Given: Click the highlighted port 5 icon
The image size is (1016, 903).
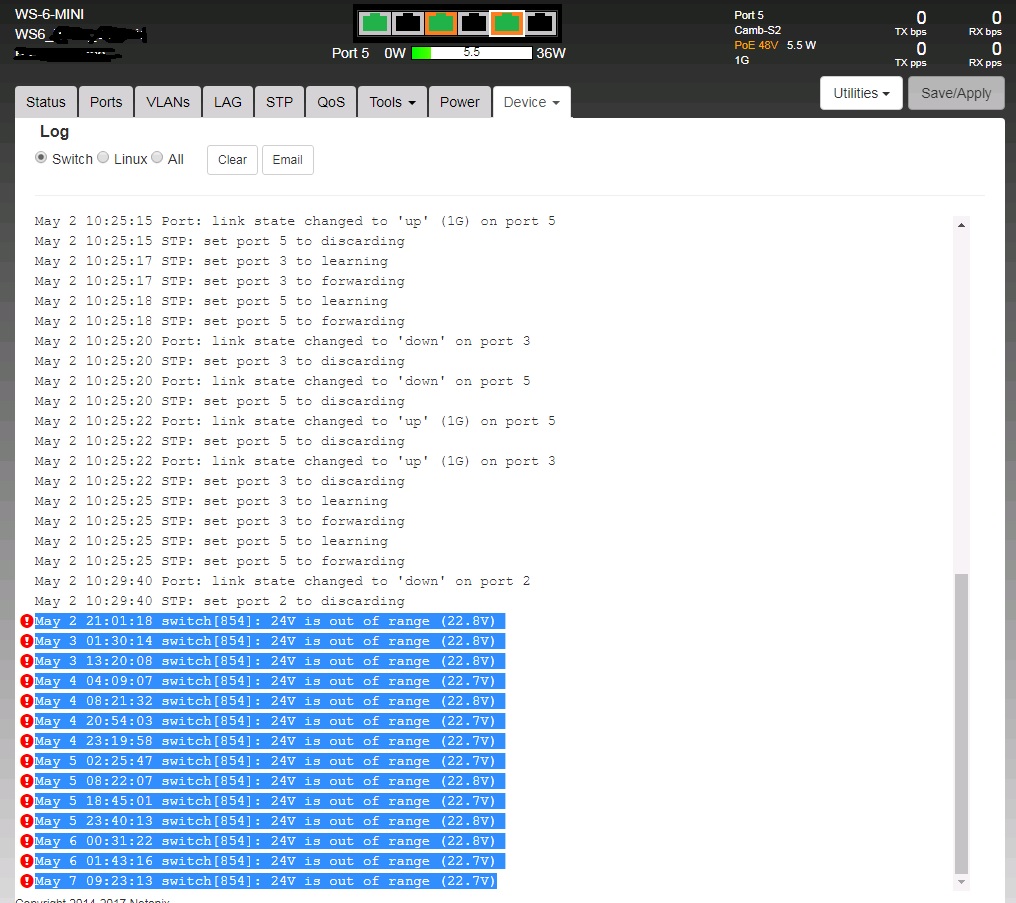Looking at the screenshot, I should point(507,23).
